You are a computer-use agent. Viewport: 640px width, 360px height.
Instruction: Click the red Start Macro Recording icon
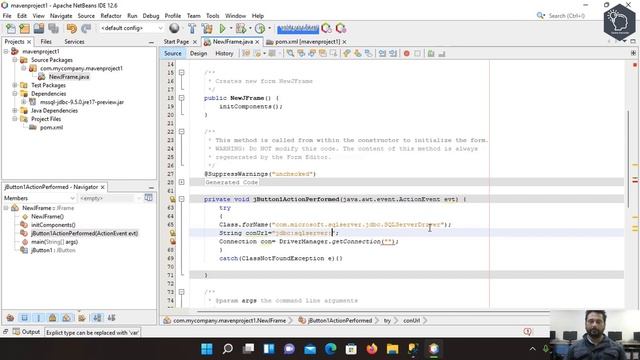(407, 53)
